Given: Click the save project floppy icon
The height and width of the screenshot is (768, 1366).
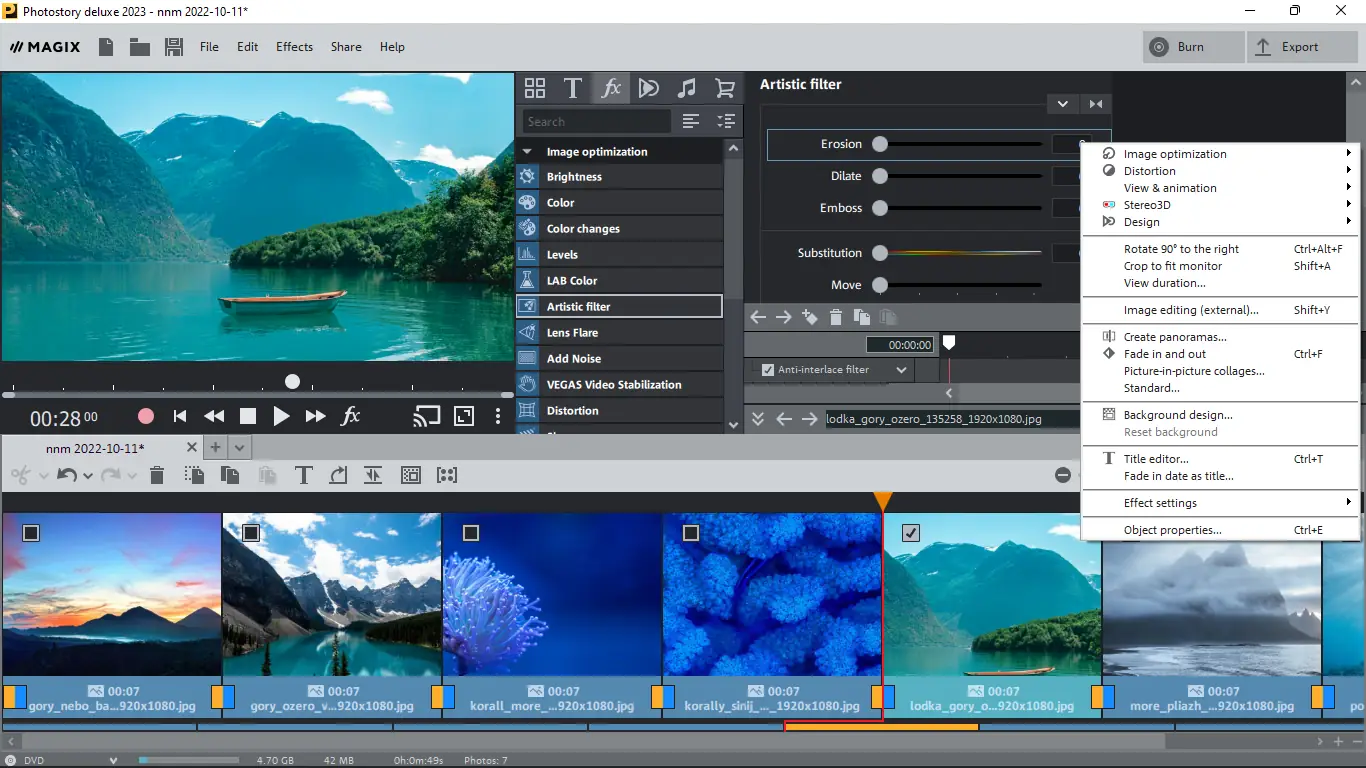Looking at the screenshot, I should click(174, 47).
